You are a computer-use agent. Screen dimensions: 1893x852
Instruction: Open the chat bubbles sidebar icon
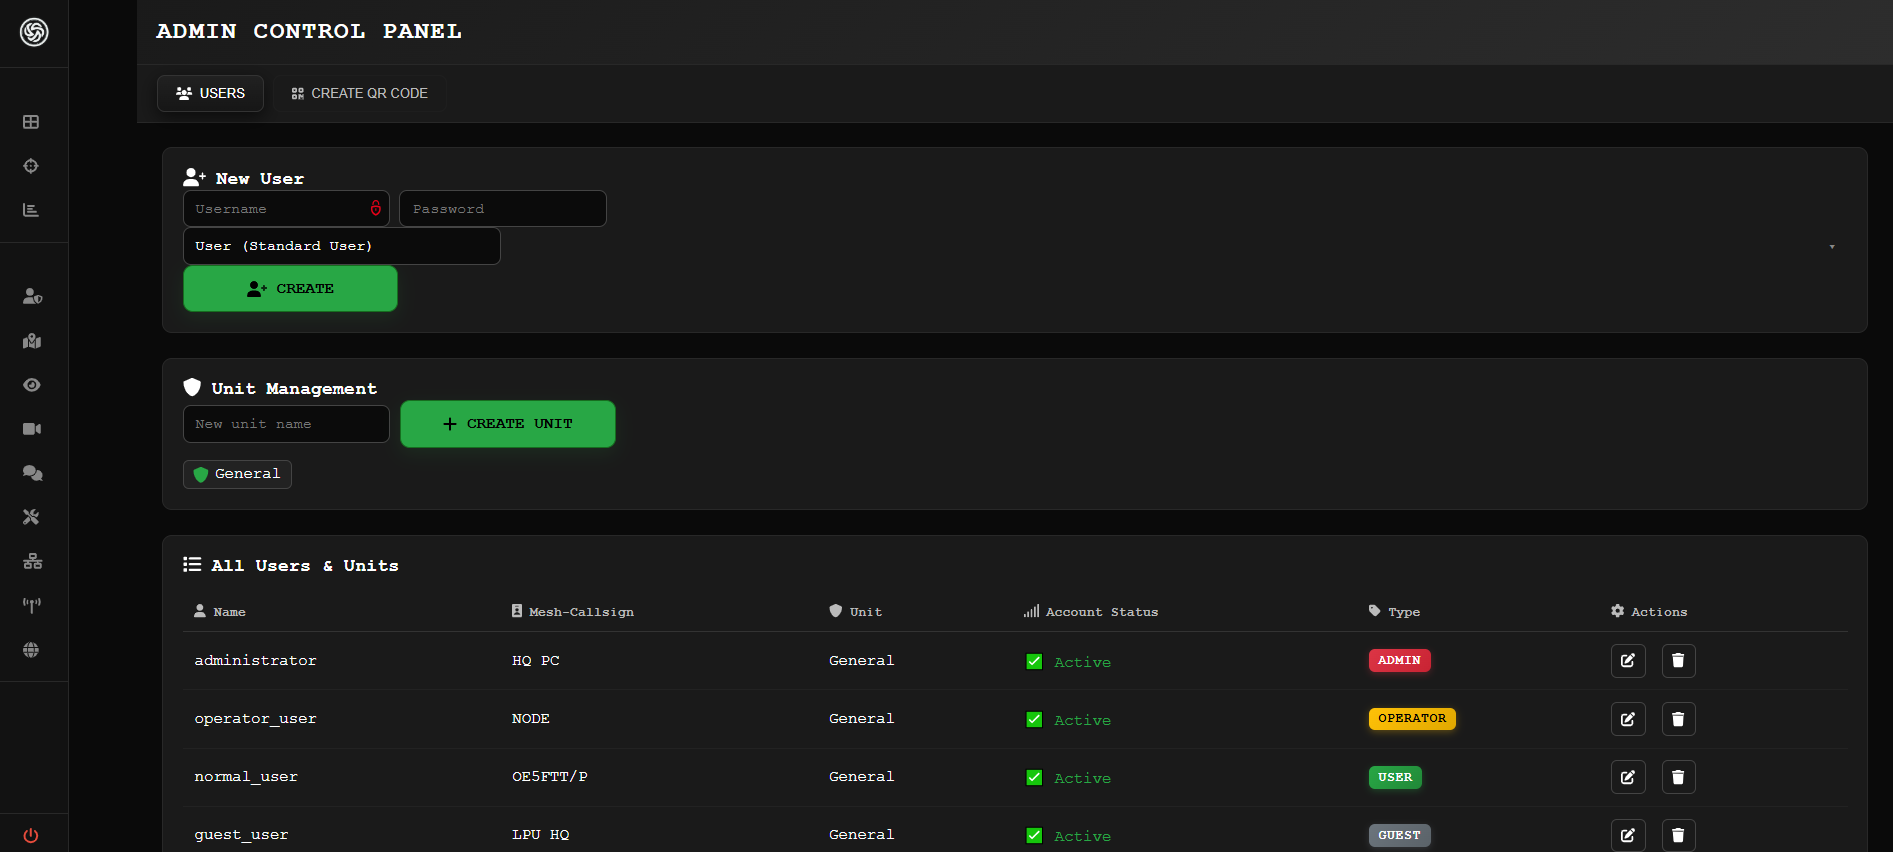(x=32, y=473)
